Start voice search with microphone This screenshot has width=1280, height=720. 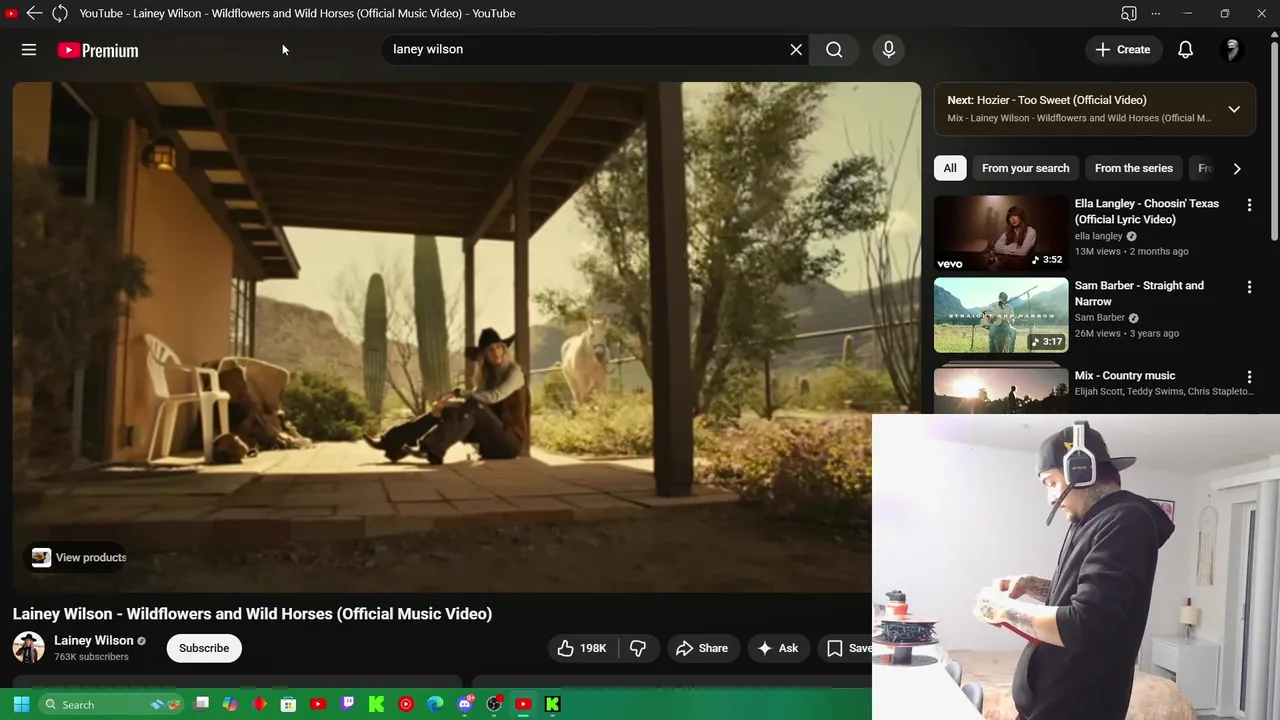888,50
